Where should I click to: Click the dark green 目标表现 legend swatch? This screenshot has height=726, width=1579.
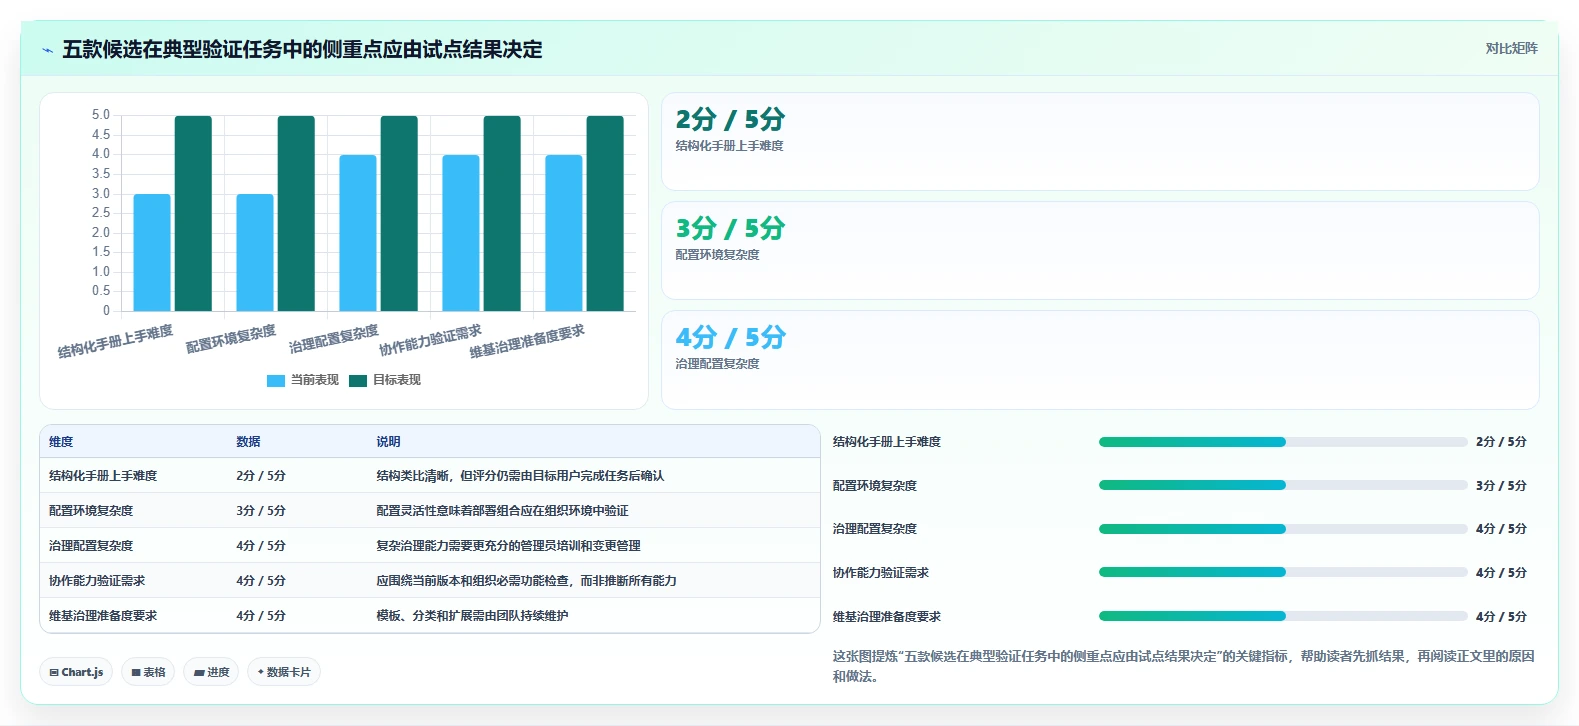pos(358,381)
